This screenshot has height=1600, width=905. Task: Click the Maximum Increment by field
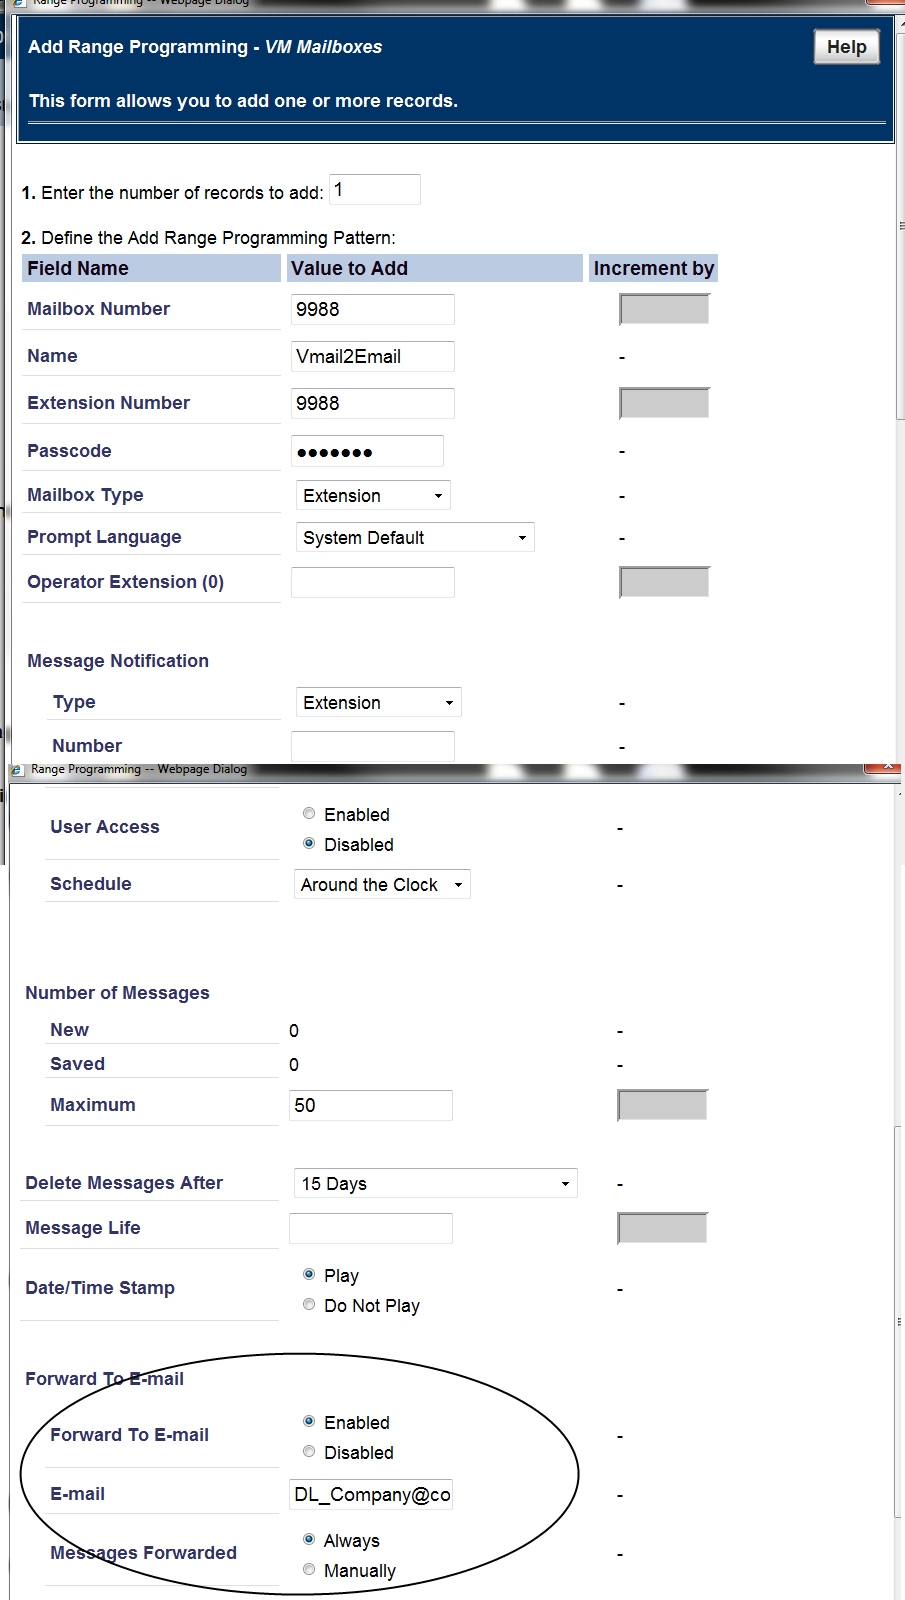(662, 1105)
